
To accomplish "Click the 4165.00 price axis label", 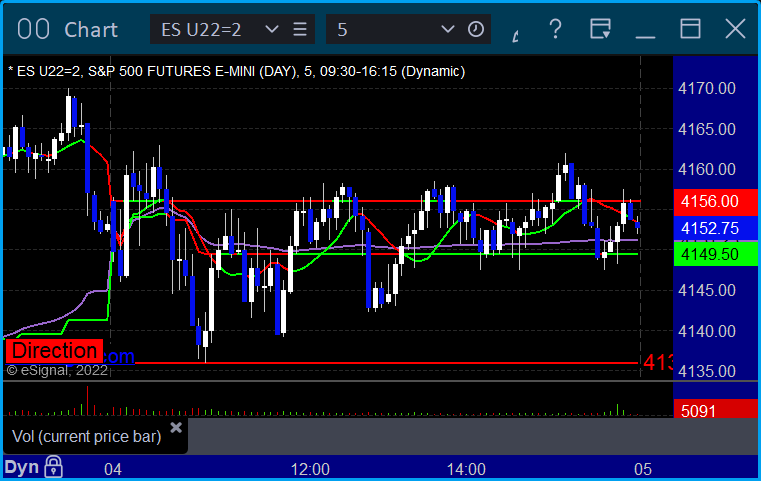I will point(707,129).
